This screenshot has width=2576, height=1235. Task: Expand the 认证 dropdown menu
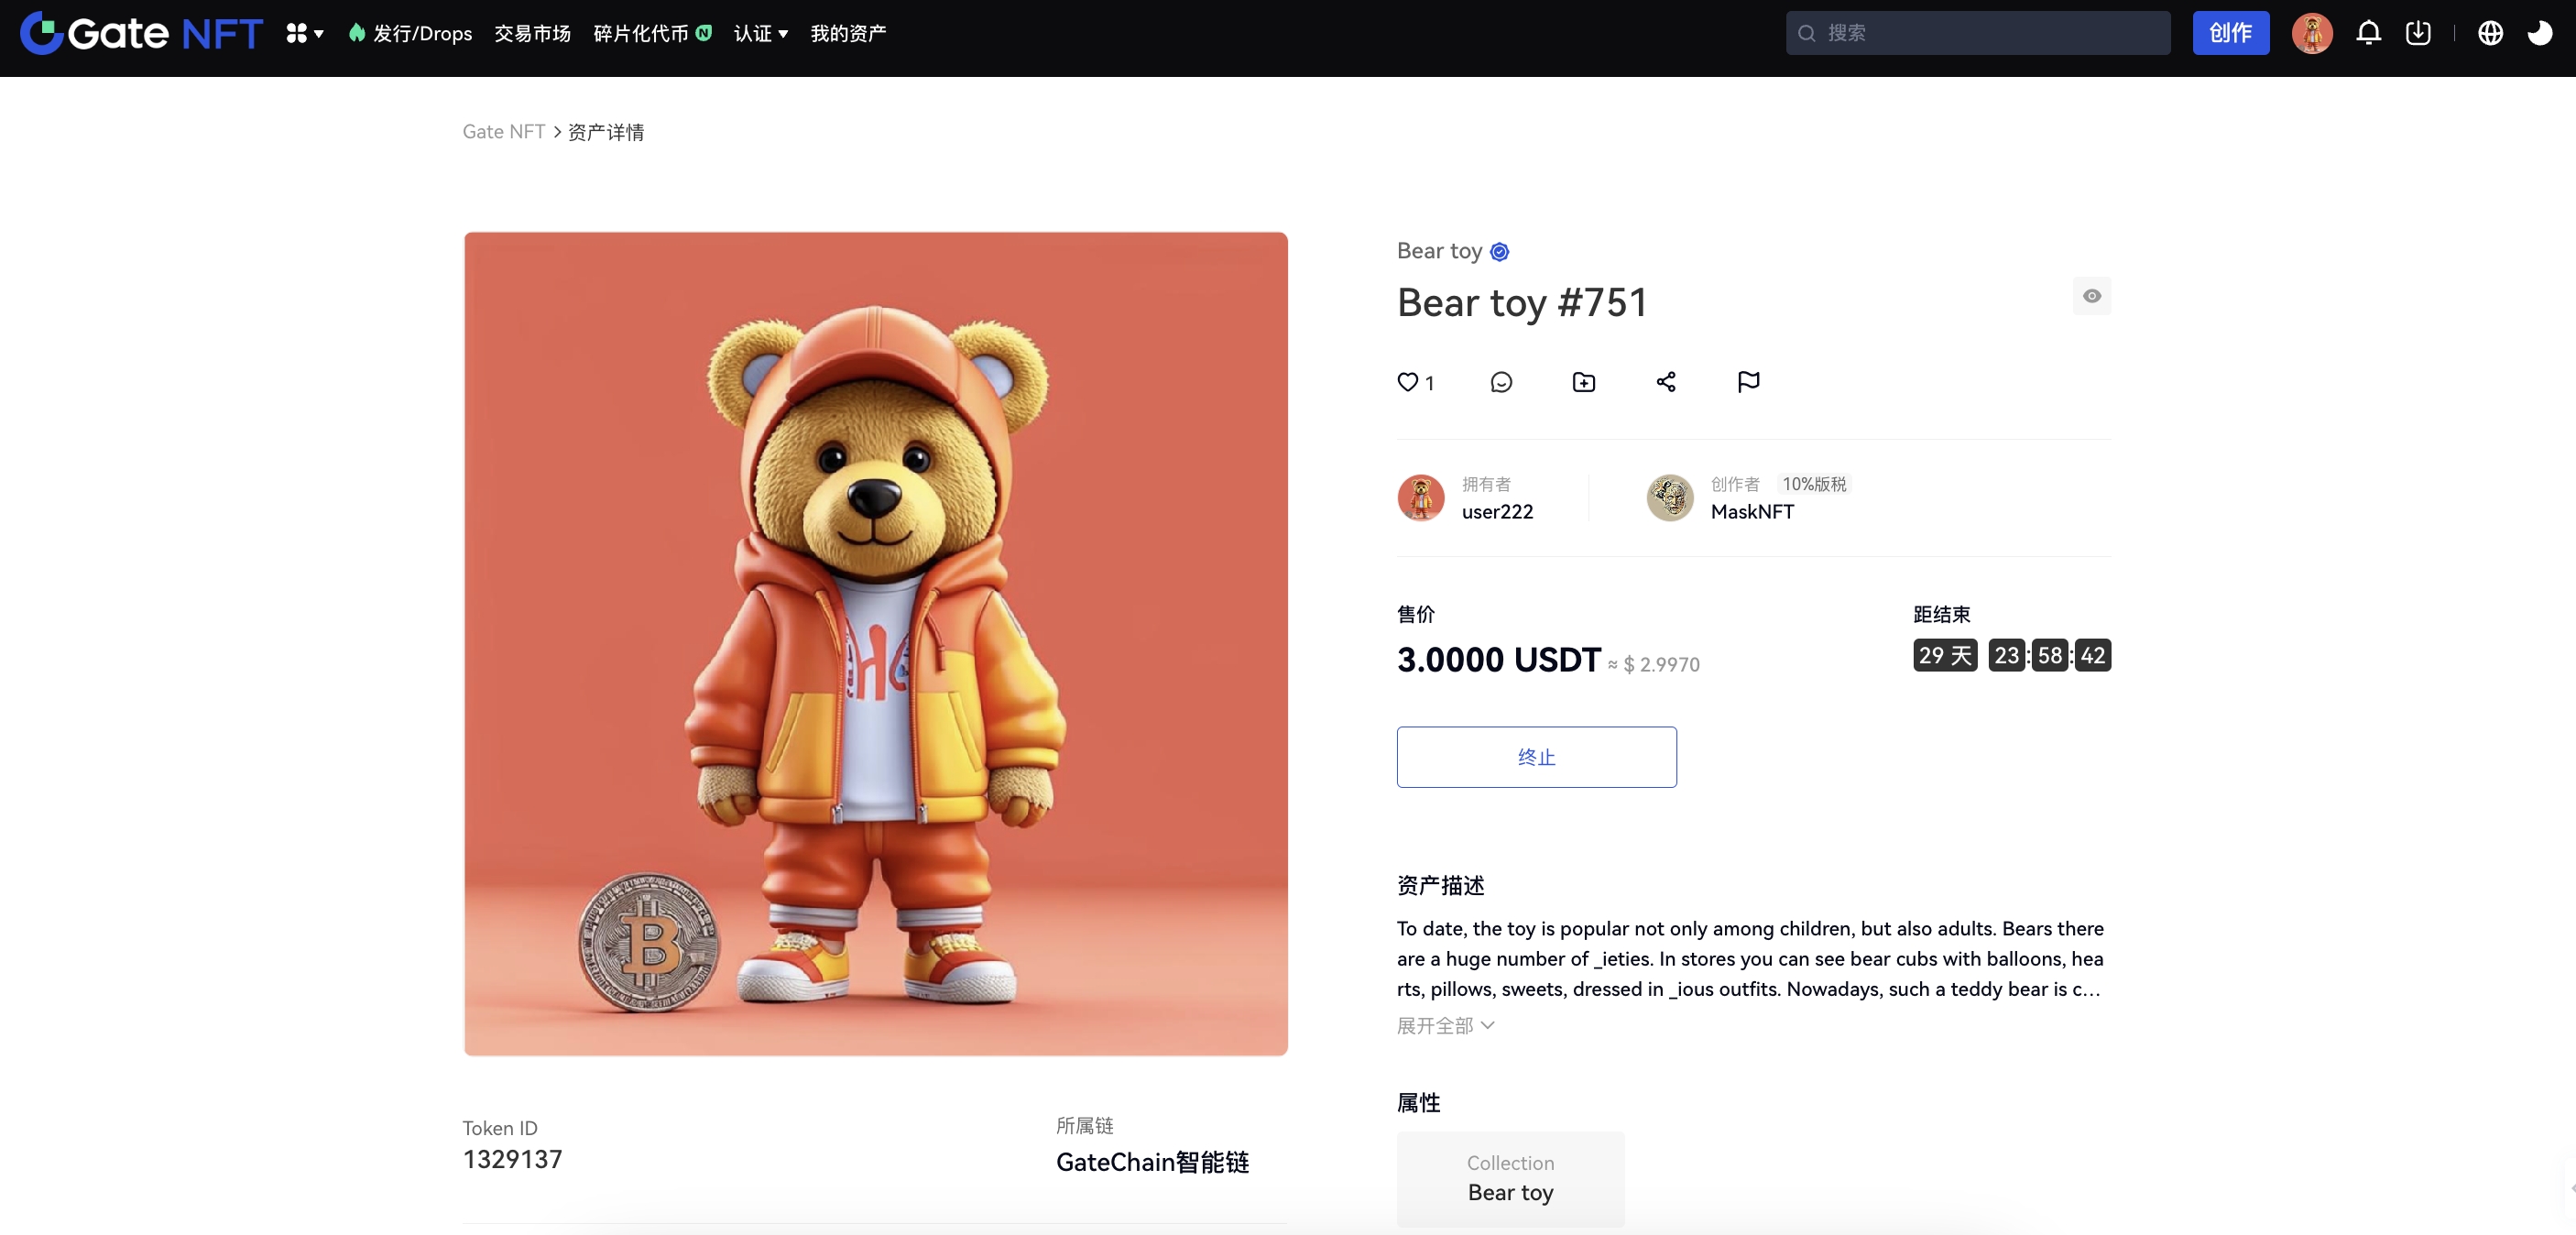click(x=760, y=33)
